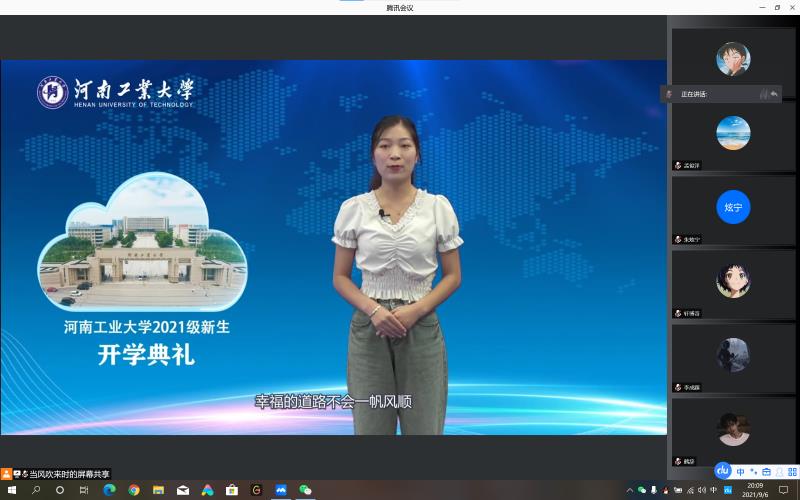Click the microphone tray icon
The width and height of the screenshot is (800, 500).
(654, 490)
